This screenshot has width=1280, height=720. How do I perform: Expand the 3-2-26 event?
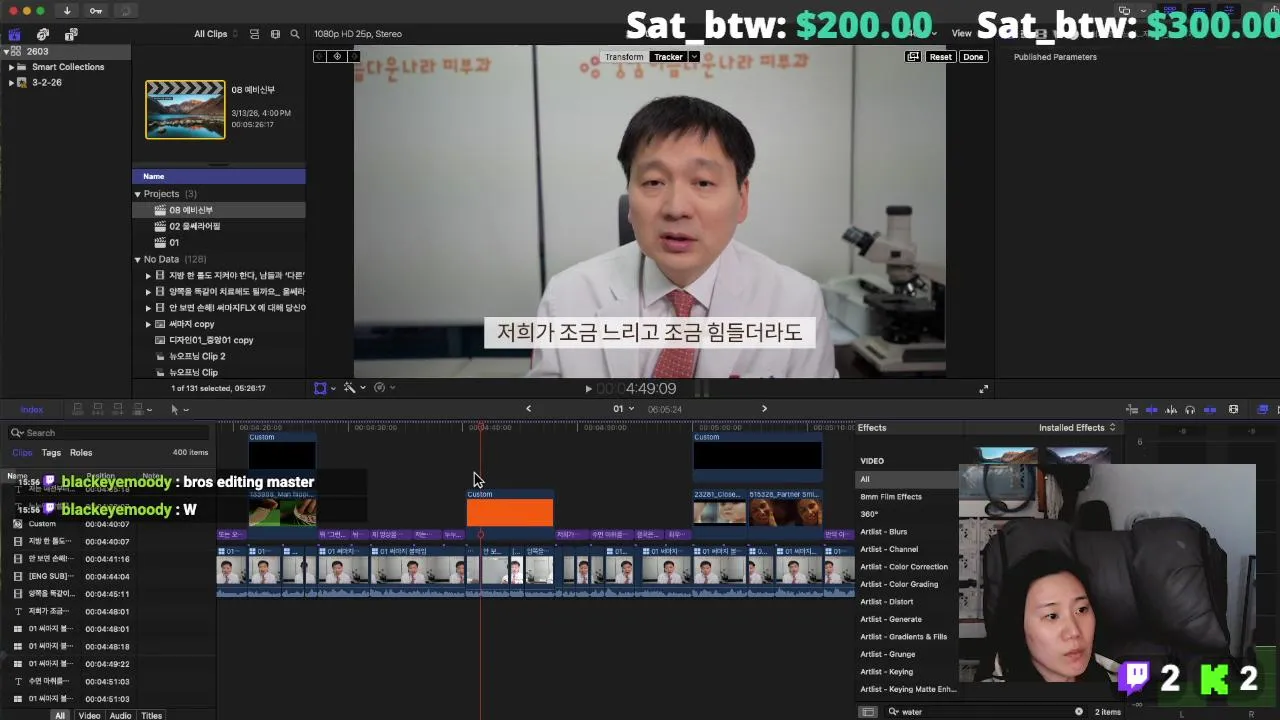pyautogui.click(x=11, y=83)
